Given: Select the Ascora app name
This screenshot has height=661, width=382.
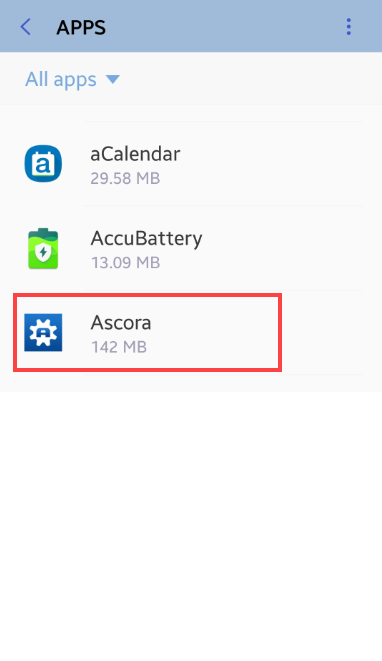Looking at the screenshot, I should click(x=121, y=322).
